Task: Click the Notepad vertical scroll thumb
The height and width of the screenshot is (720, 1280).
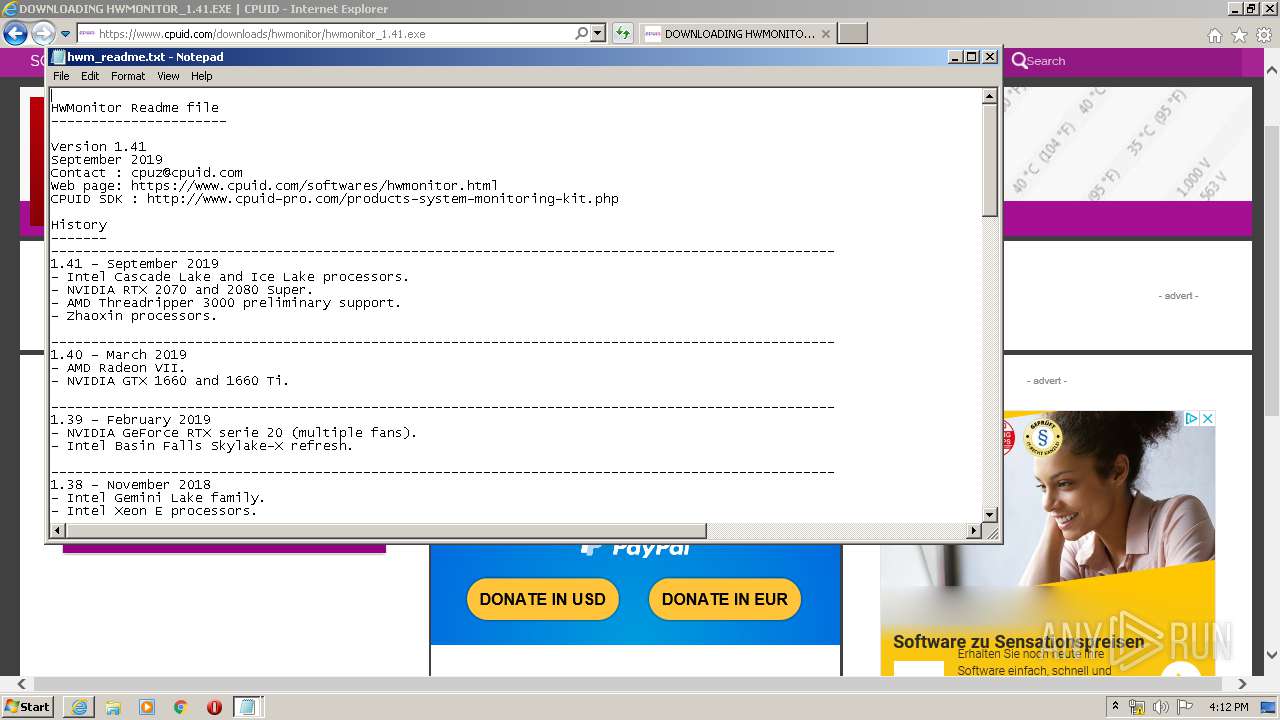Action: click(990, 160)
